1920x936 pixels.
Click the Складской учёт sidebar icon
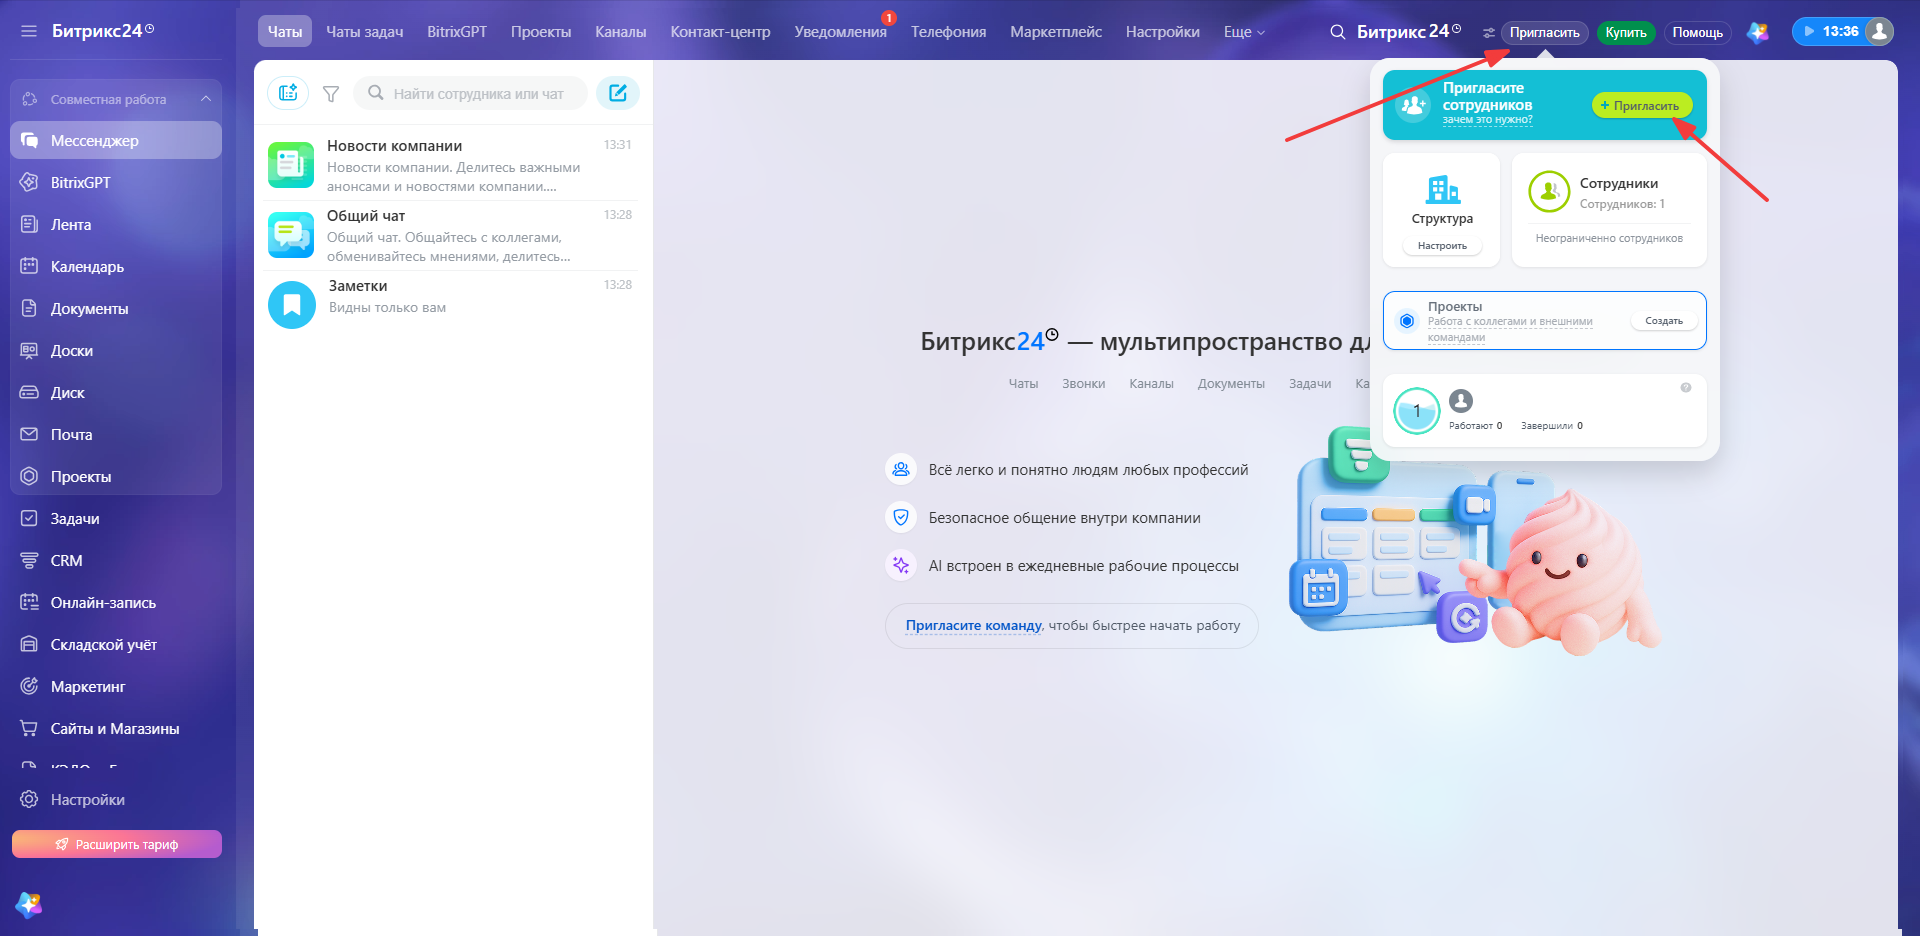pos(29,644)
